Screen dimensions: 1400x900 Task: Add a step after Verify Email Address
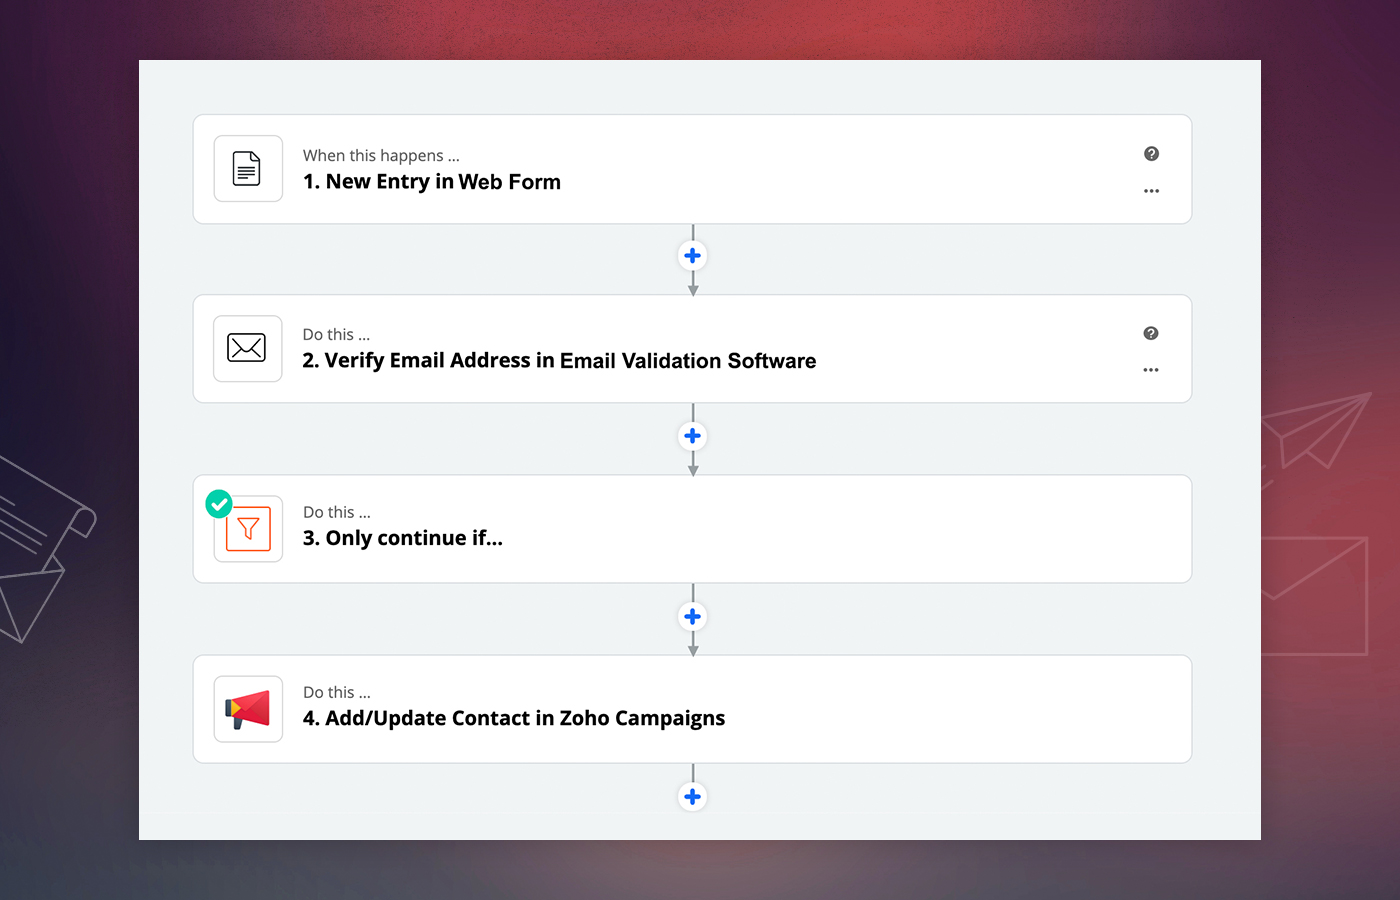point(692,436)
